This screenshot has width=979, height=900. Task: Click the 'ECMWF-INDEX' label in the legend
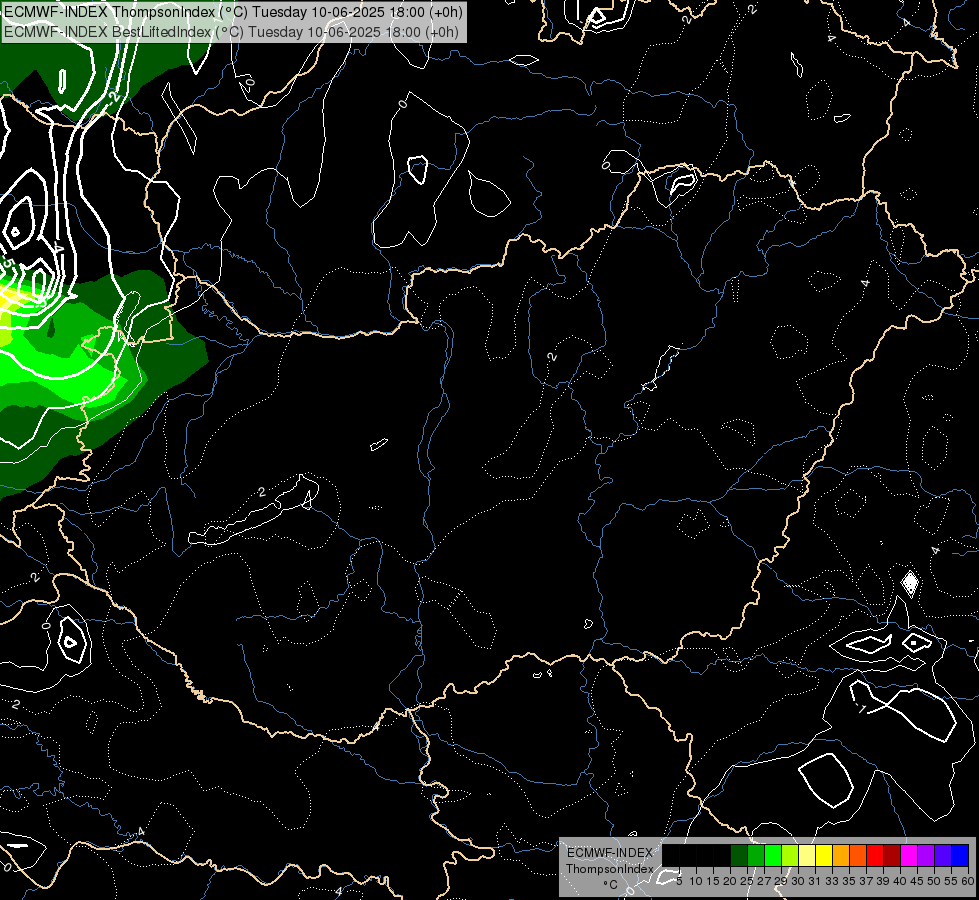coord(610,853)
